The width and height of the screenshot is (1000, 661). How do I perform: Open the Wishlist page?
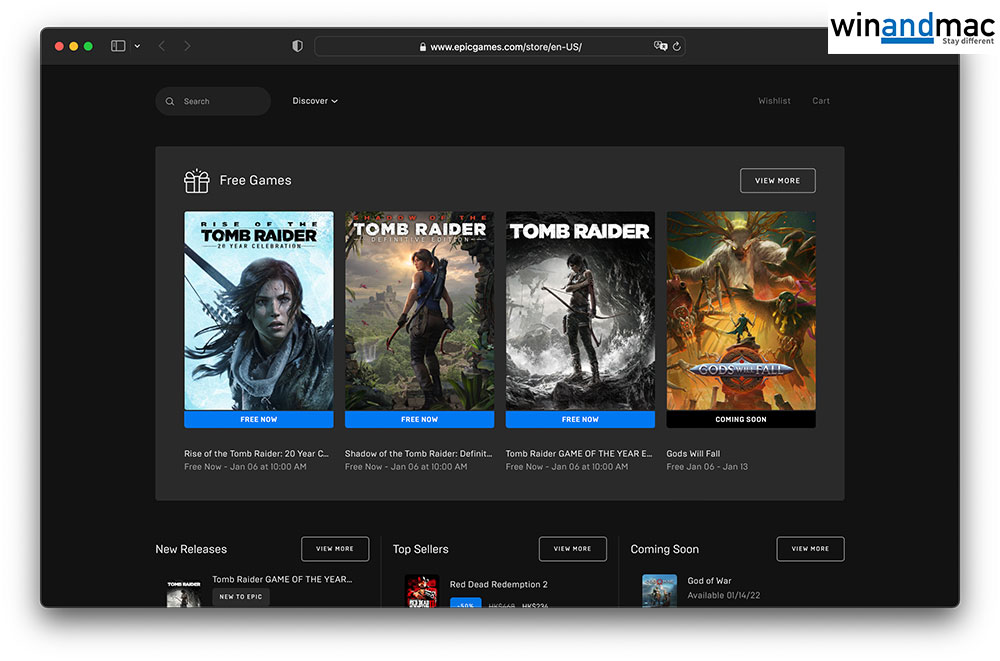point(774,101)
